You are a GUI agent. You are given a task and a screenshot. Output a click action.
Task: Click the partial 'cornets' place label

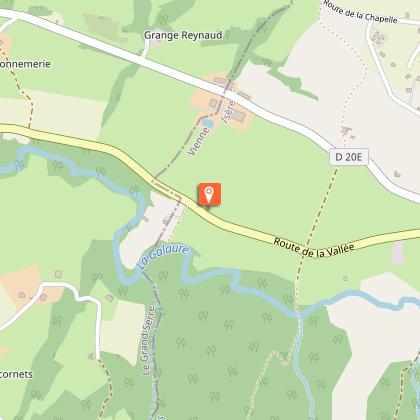[16, 374]
